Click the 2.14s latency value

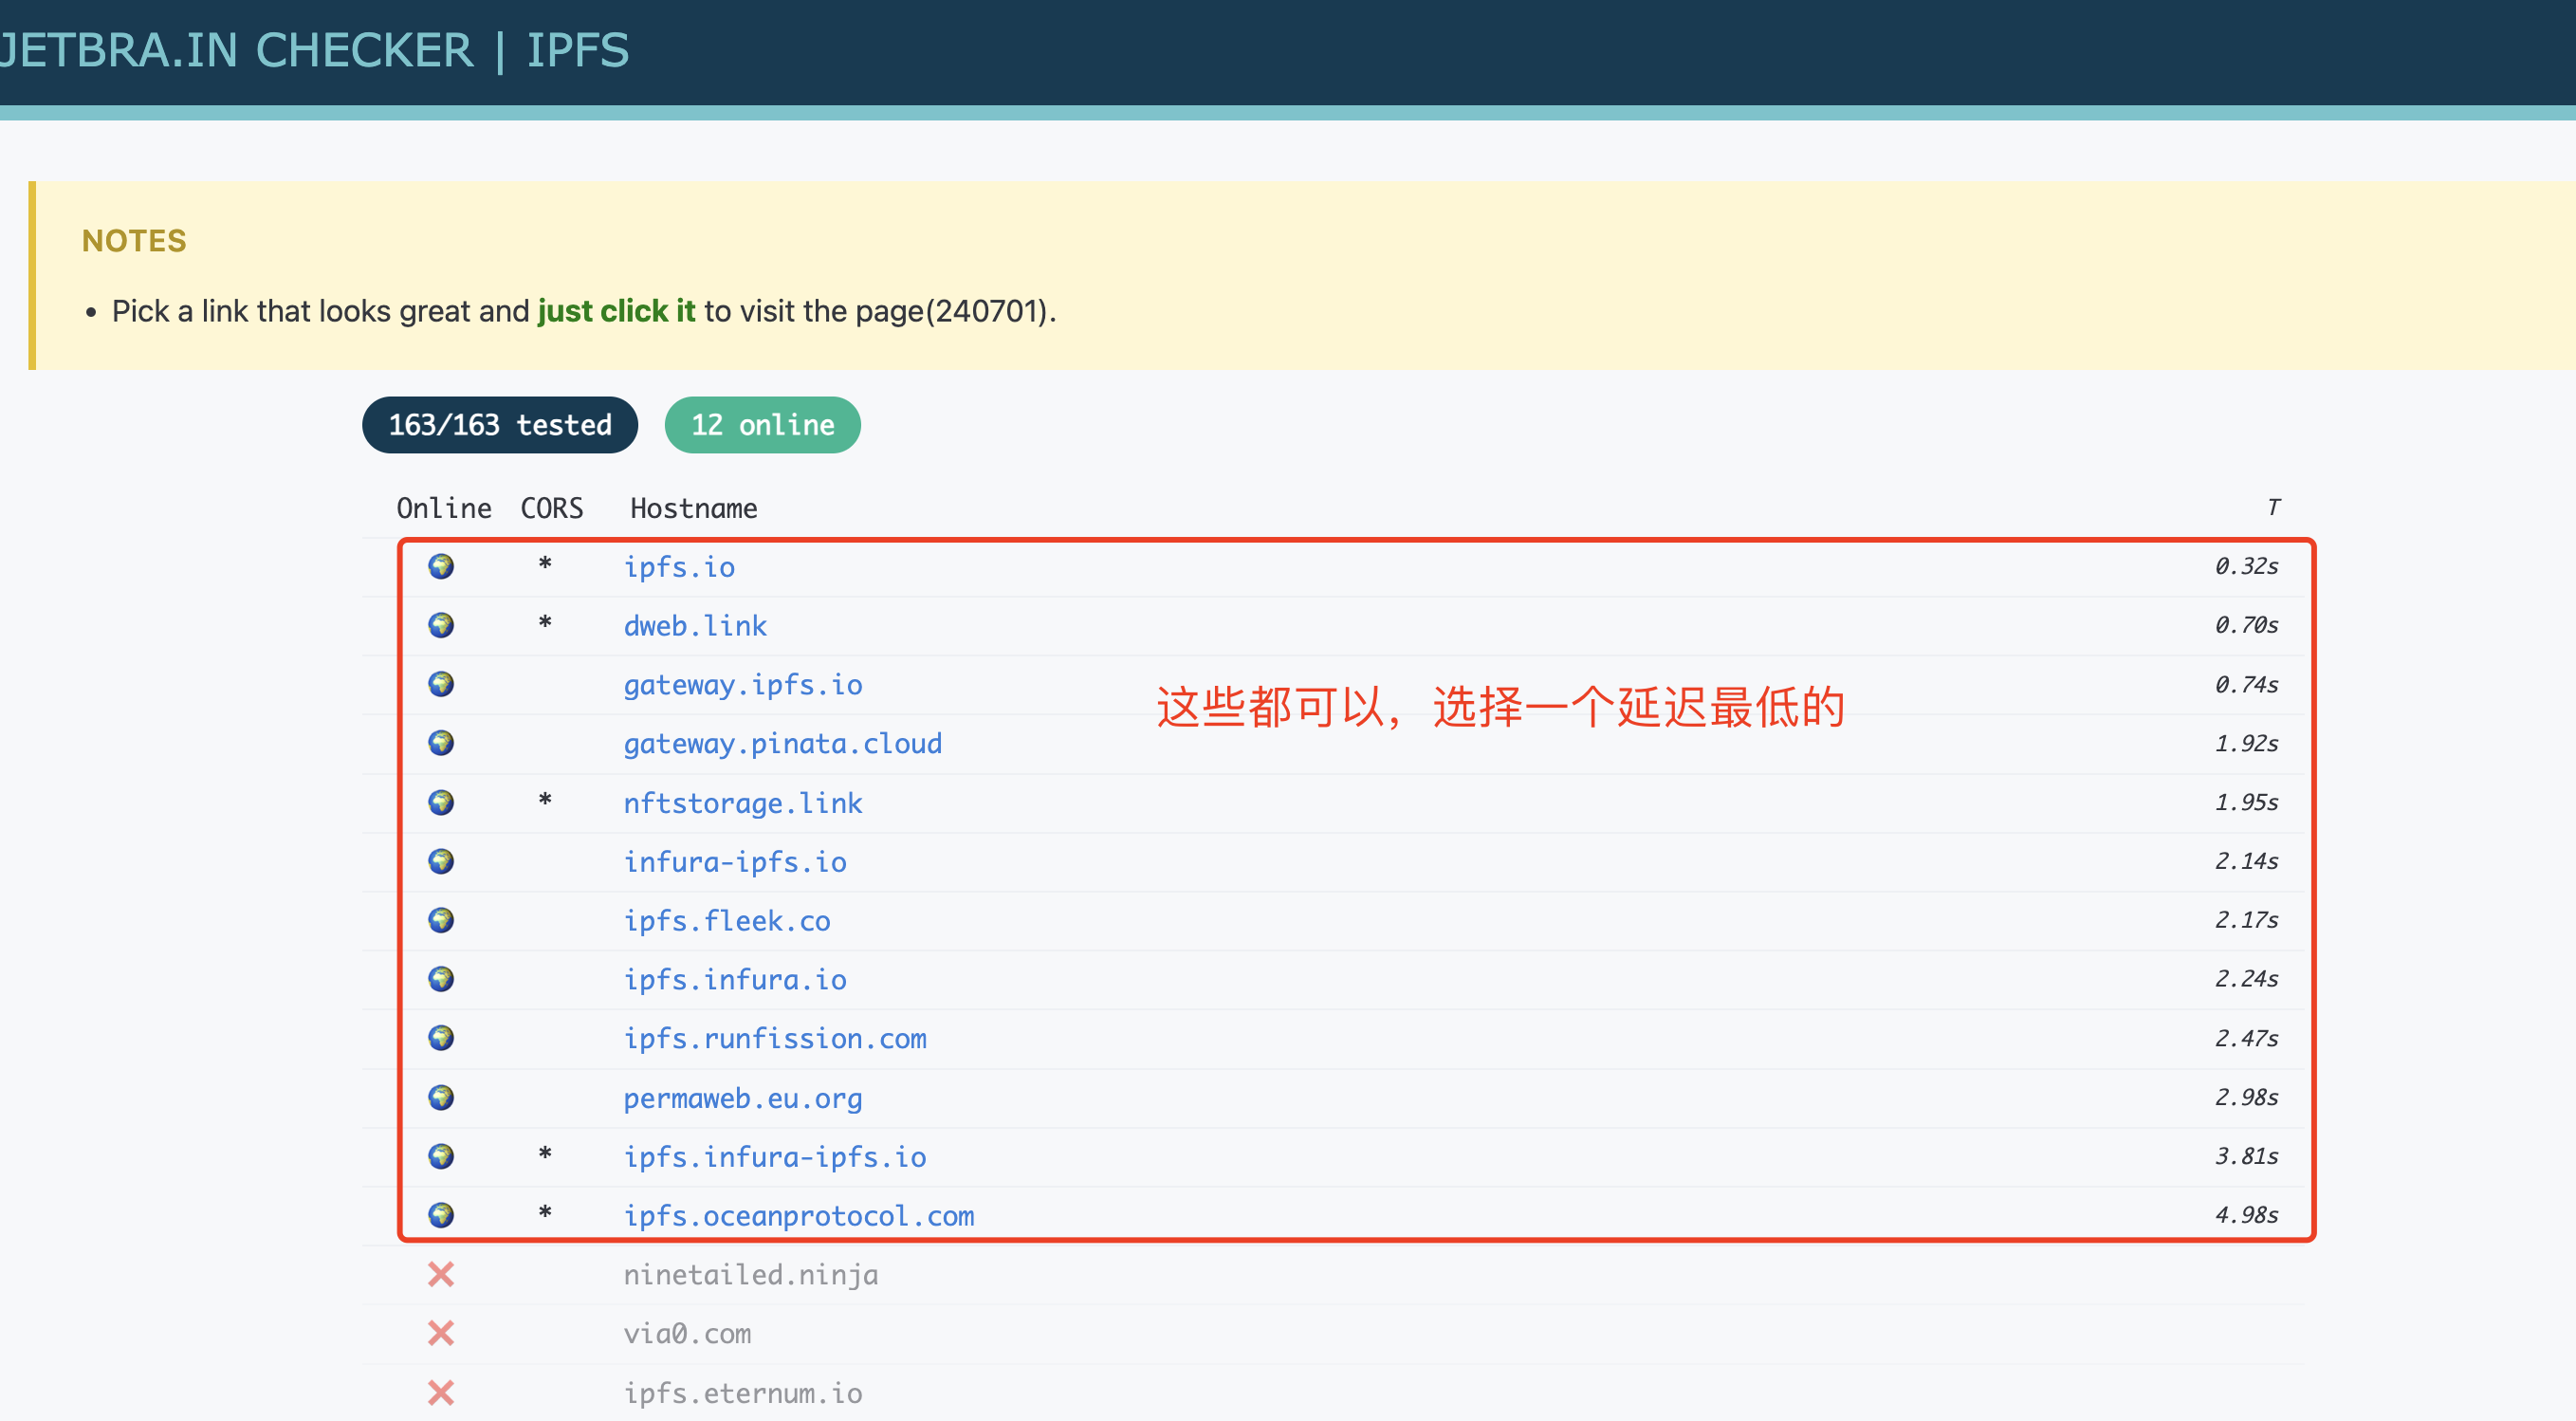2246,861
